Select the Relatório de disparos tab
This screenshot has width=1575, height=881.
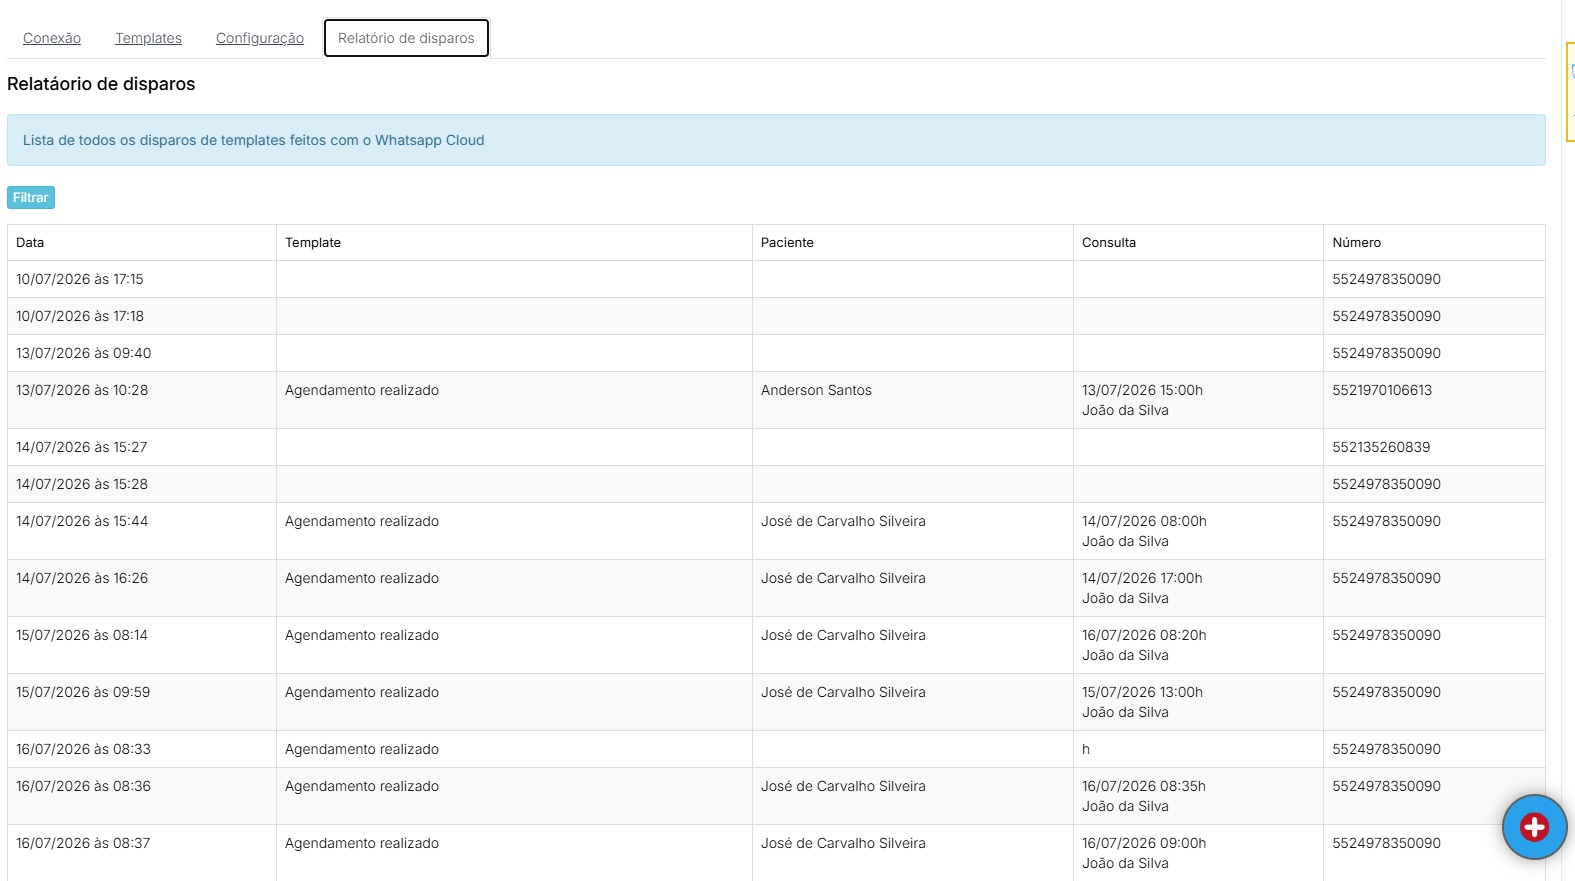pyautogui.click(x=406, y=38)
